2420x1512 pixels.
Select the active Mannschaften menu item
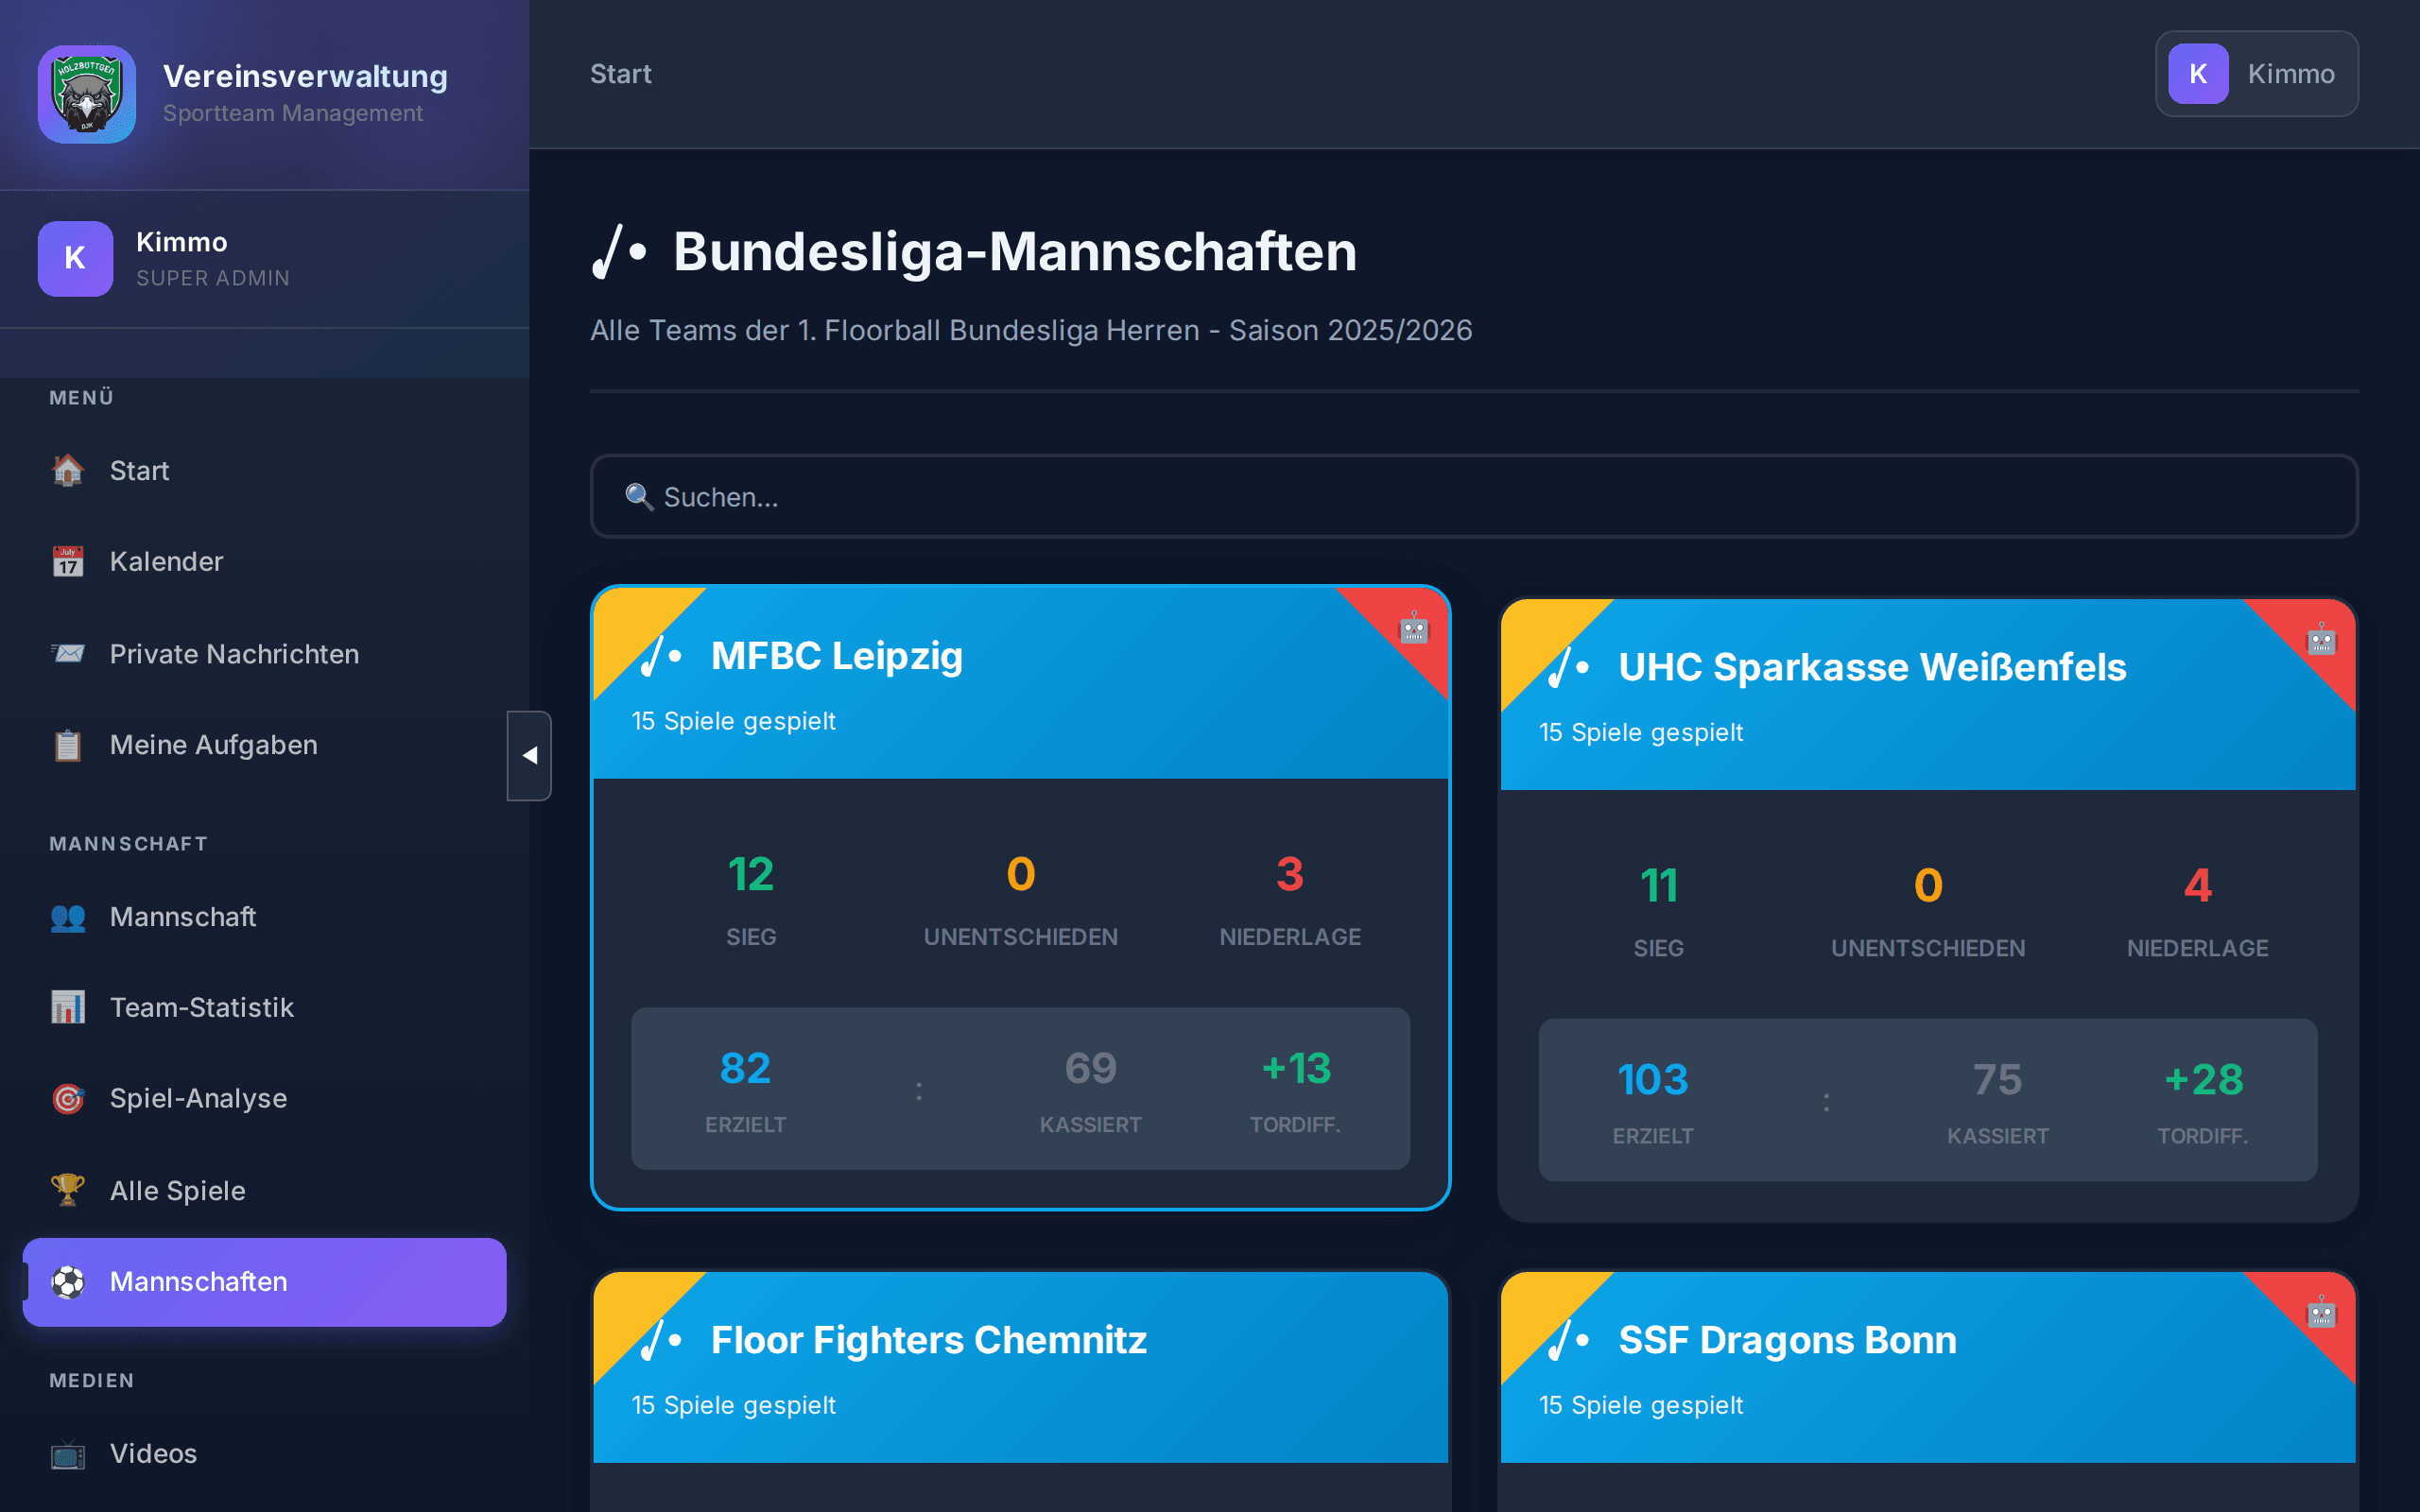point(264,1282)
